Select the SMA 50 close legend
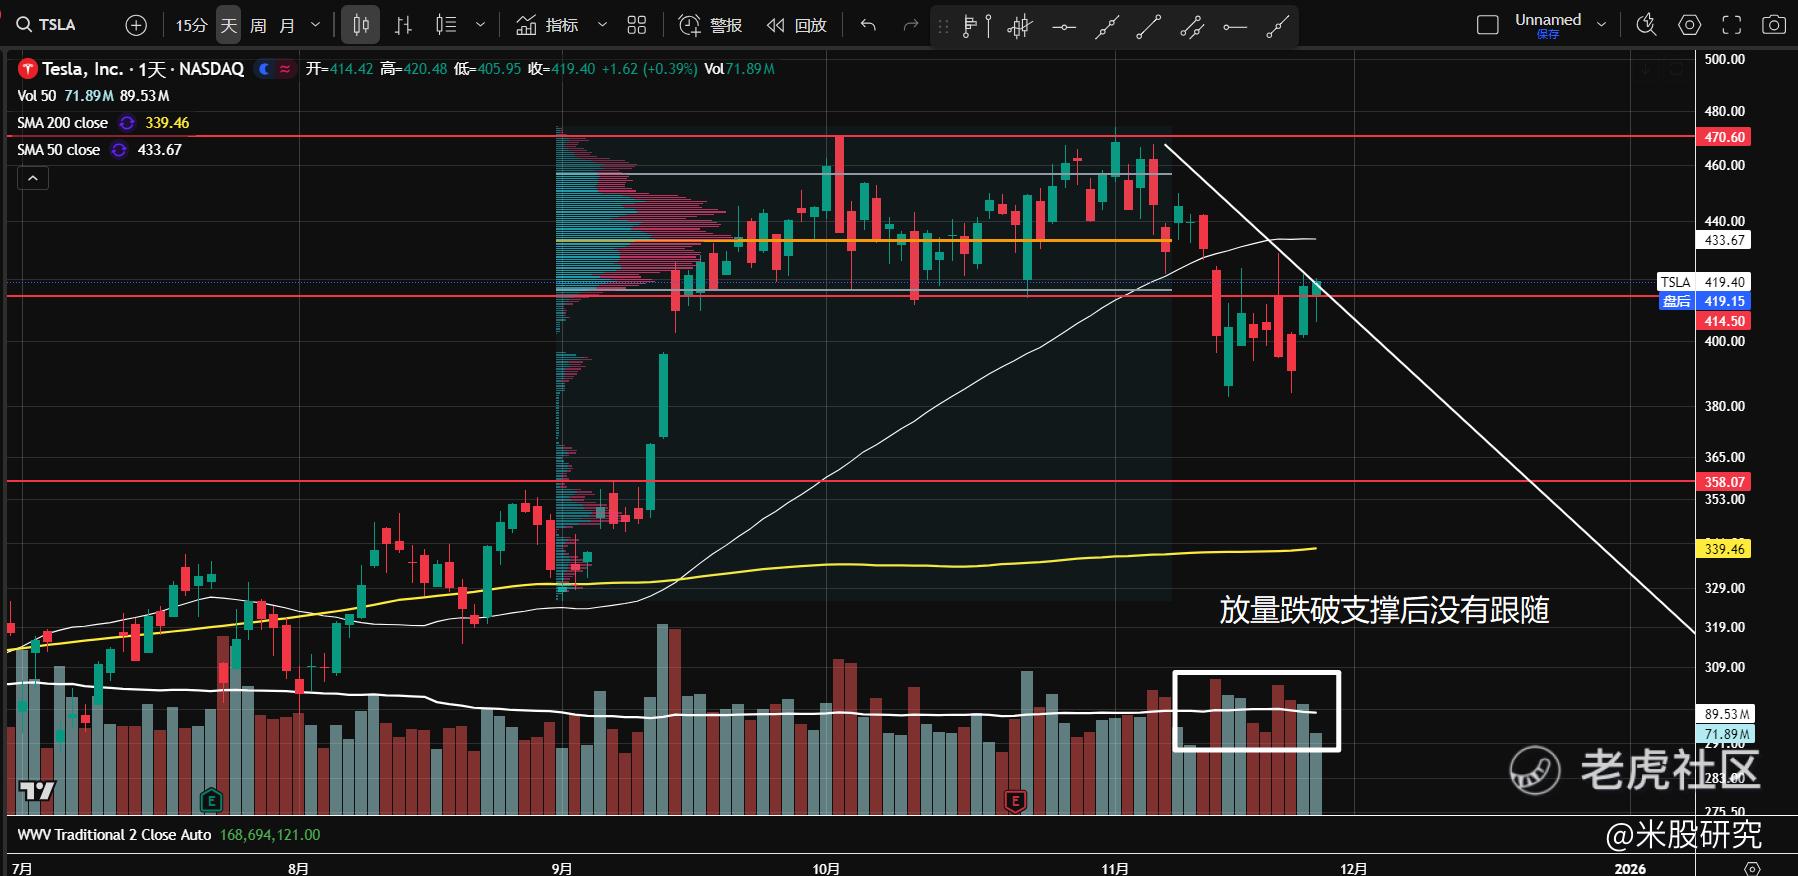1798x876 pixels. tap(58, 150)
